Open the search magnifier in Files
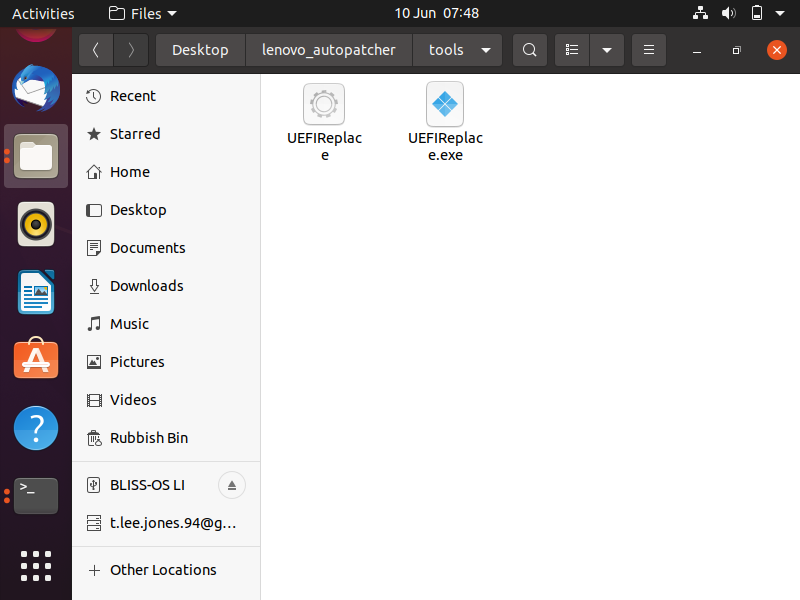 [x=530, y=50]
